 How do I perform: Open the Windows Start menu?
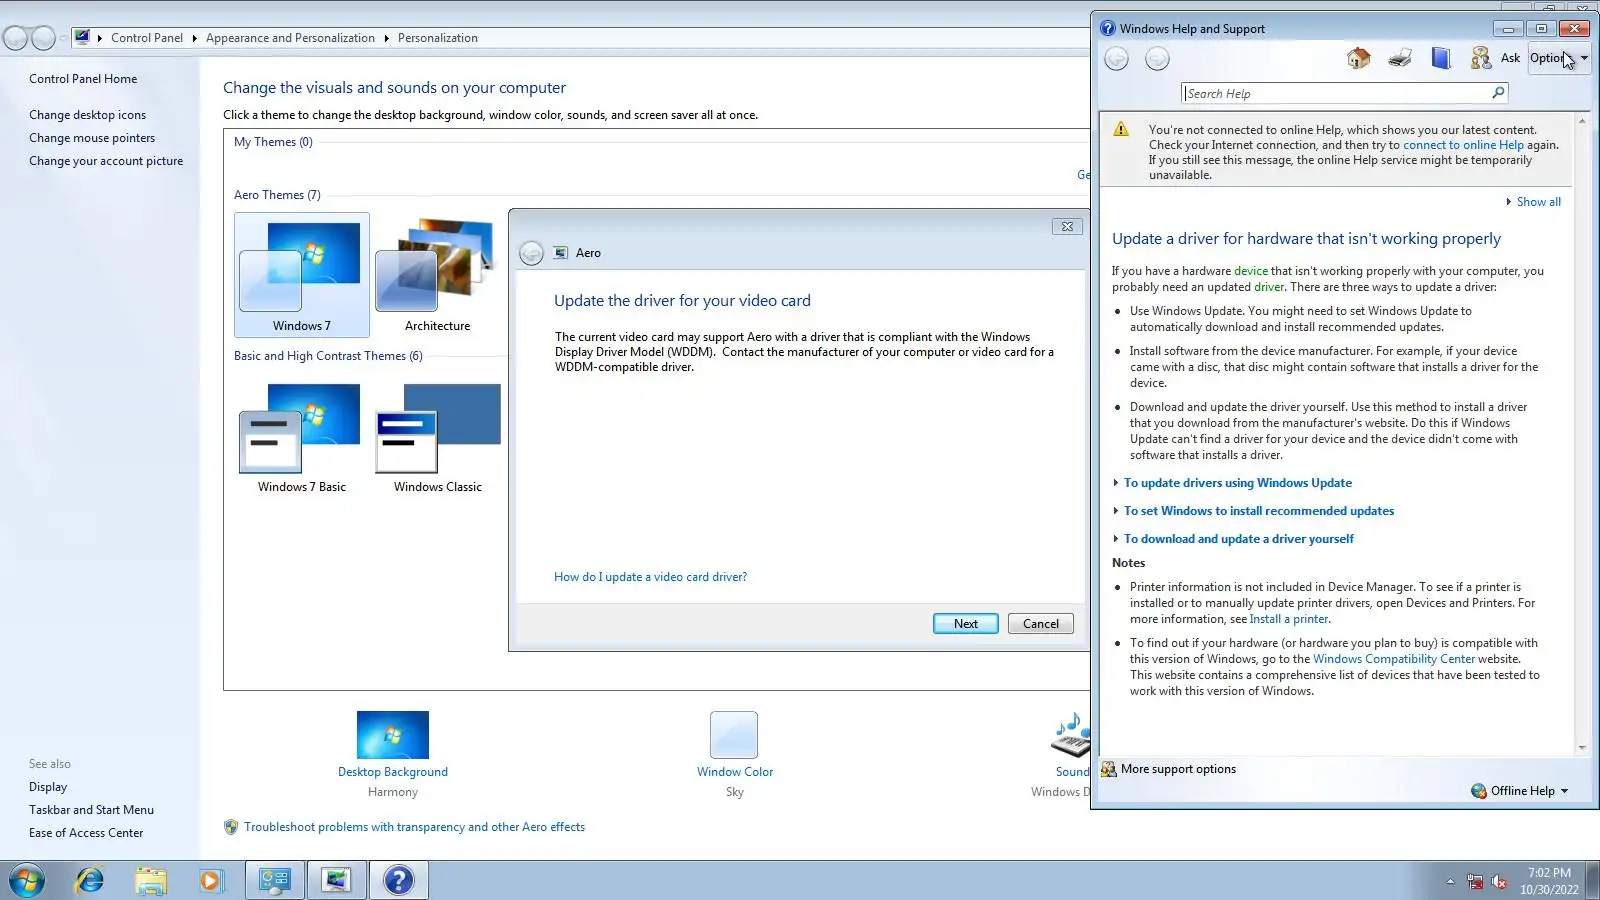coord(27,881)
